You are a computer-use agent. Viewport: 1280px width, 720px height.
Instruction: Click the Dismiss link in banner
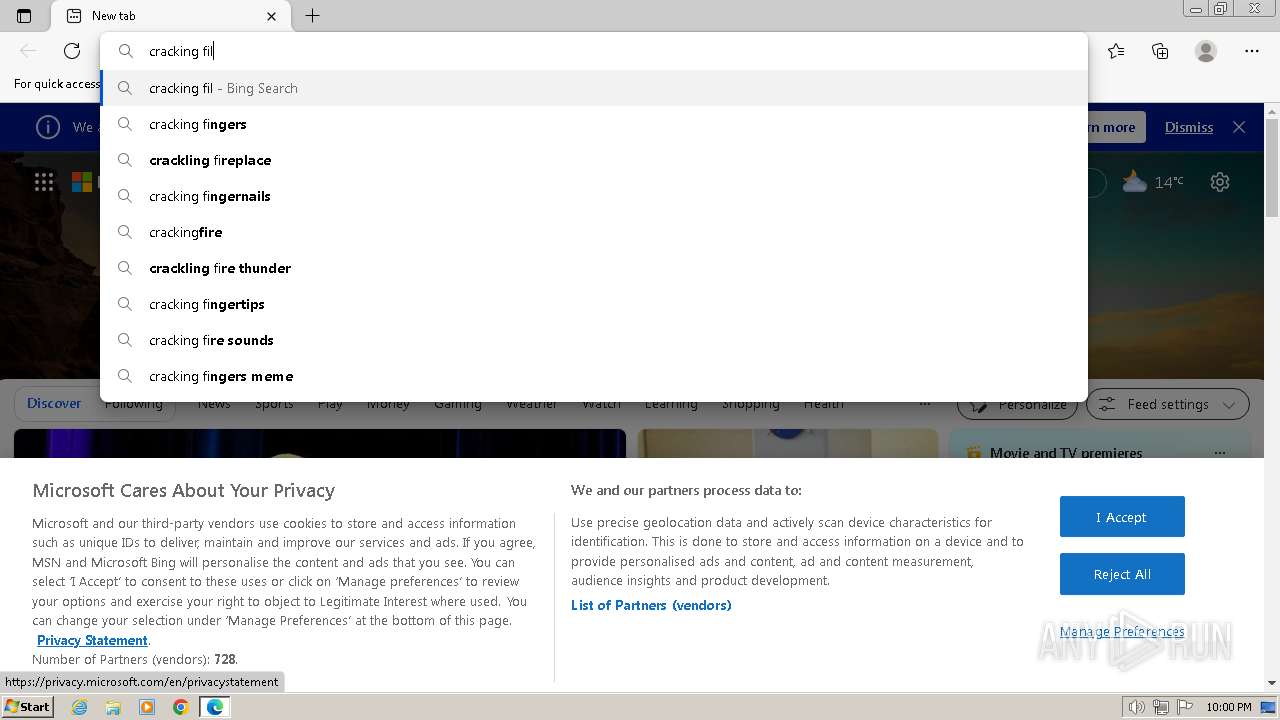click(x=1189, y=127)
